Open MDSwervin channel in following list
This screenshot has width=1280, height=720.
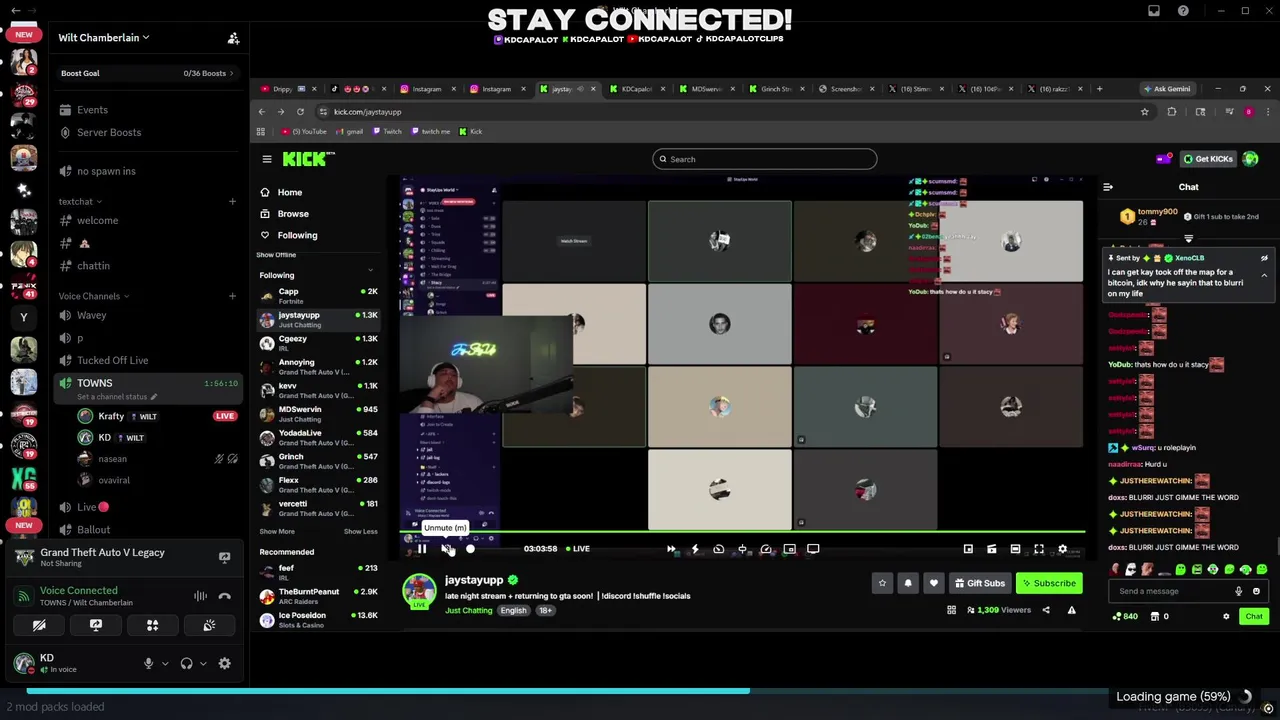[318, 414]
